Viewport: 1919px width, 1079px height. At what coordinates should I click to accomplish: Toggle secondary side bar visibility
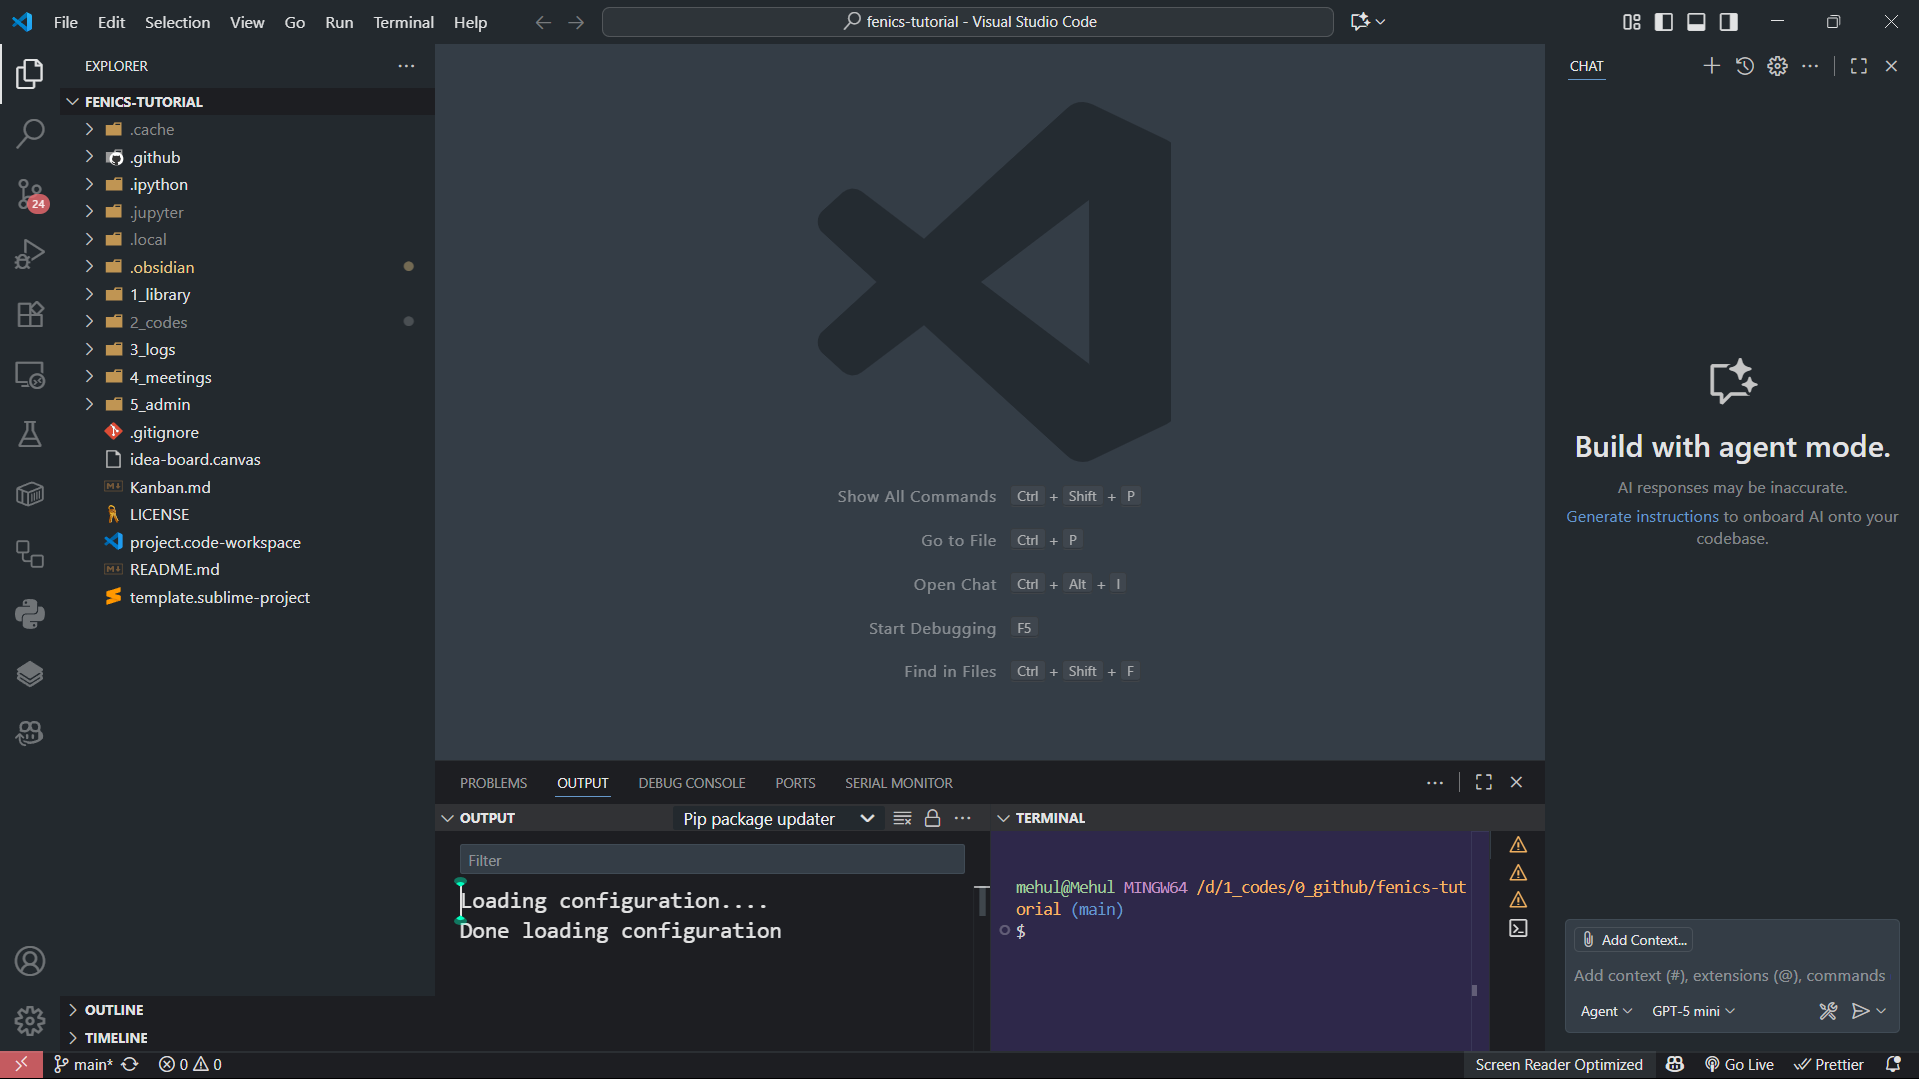point(1728,22)
